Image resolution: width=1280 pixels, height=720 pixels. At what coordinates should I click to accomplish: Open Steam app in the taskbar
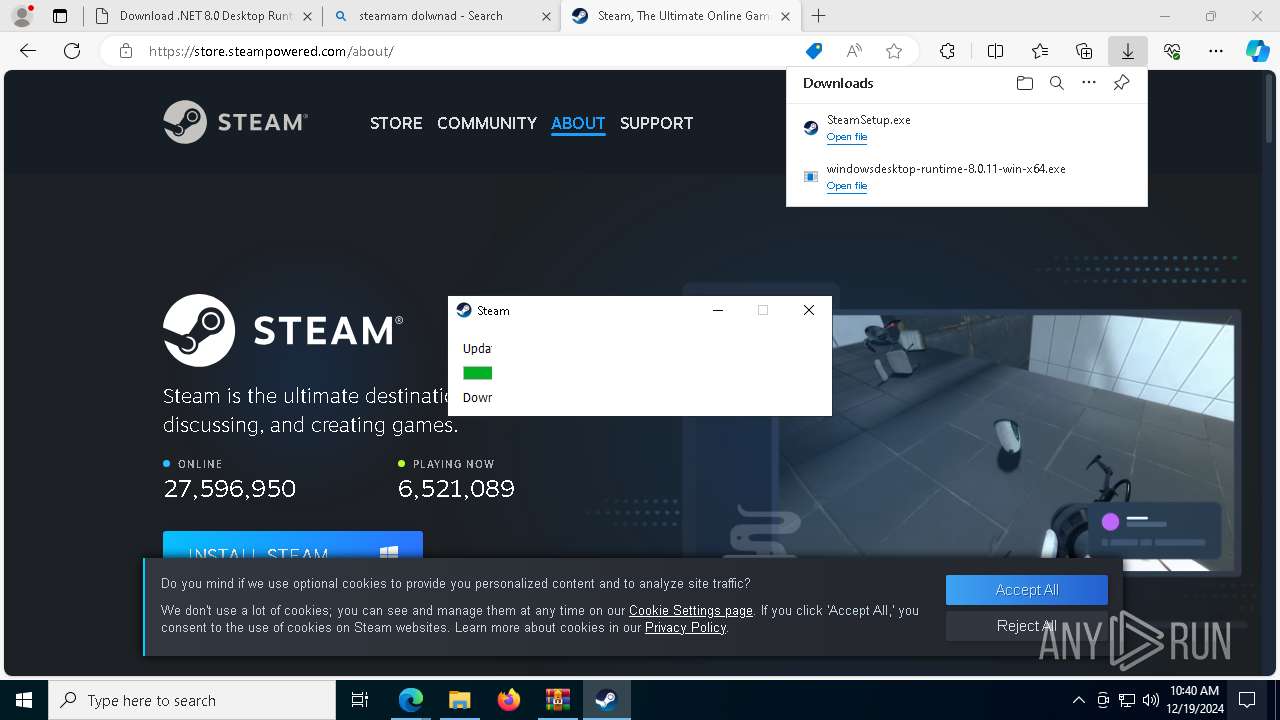pyautogui.click(x=606, y=700)
